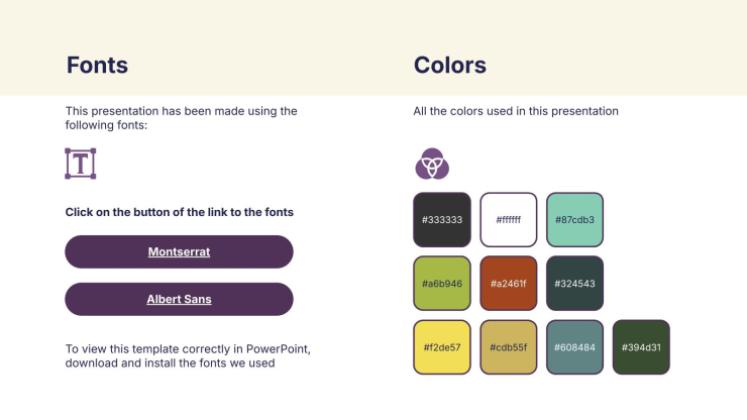The height and width of the screenshot is (420, 747).
Task: Pick the #87cdb3 mint green swatch
Action: [x=574, y=219]
